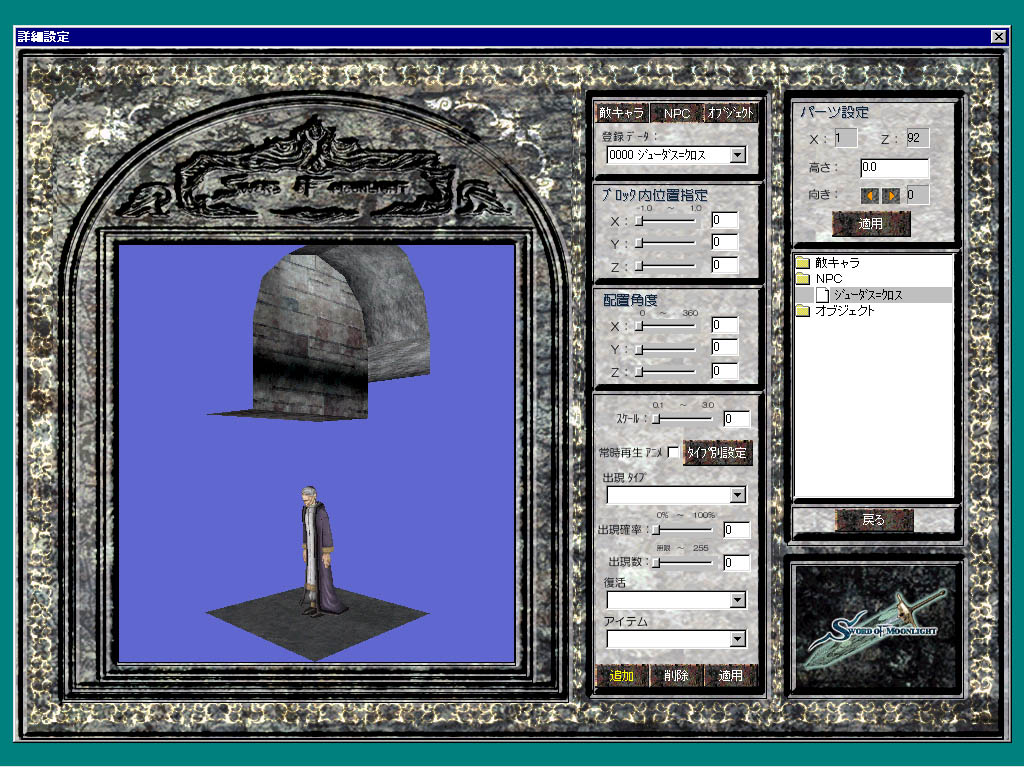The width and height of the screenshot is (1024, 768).
Task: Click the block position Z value field
Action: tap(724, 264)
